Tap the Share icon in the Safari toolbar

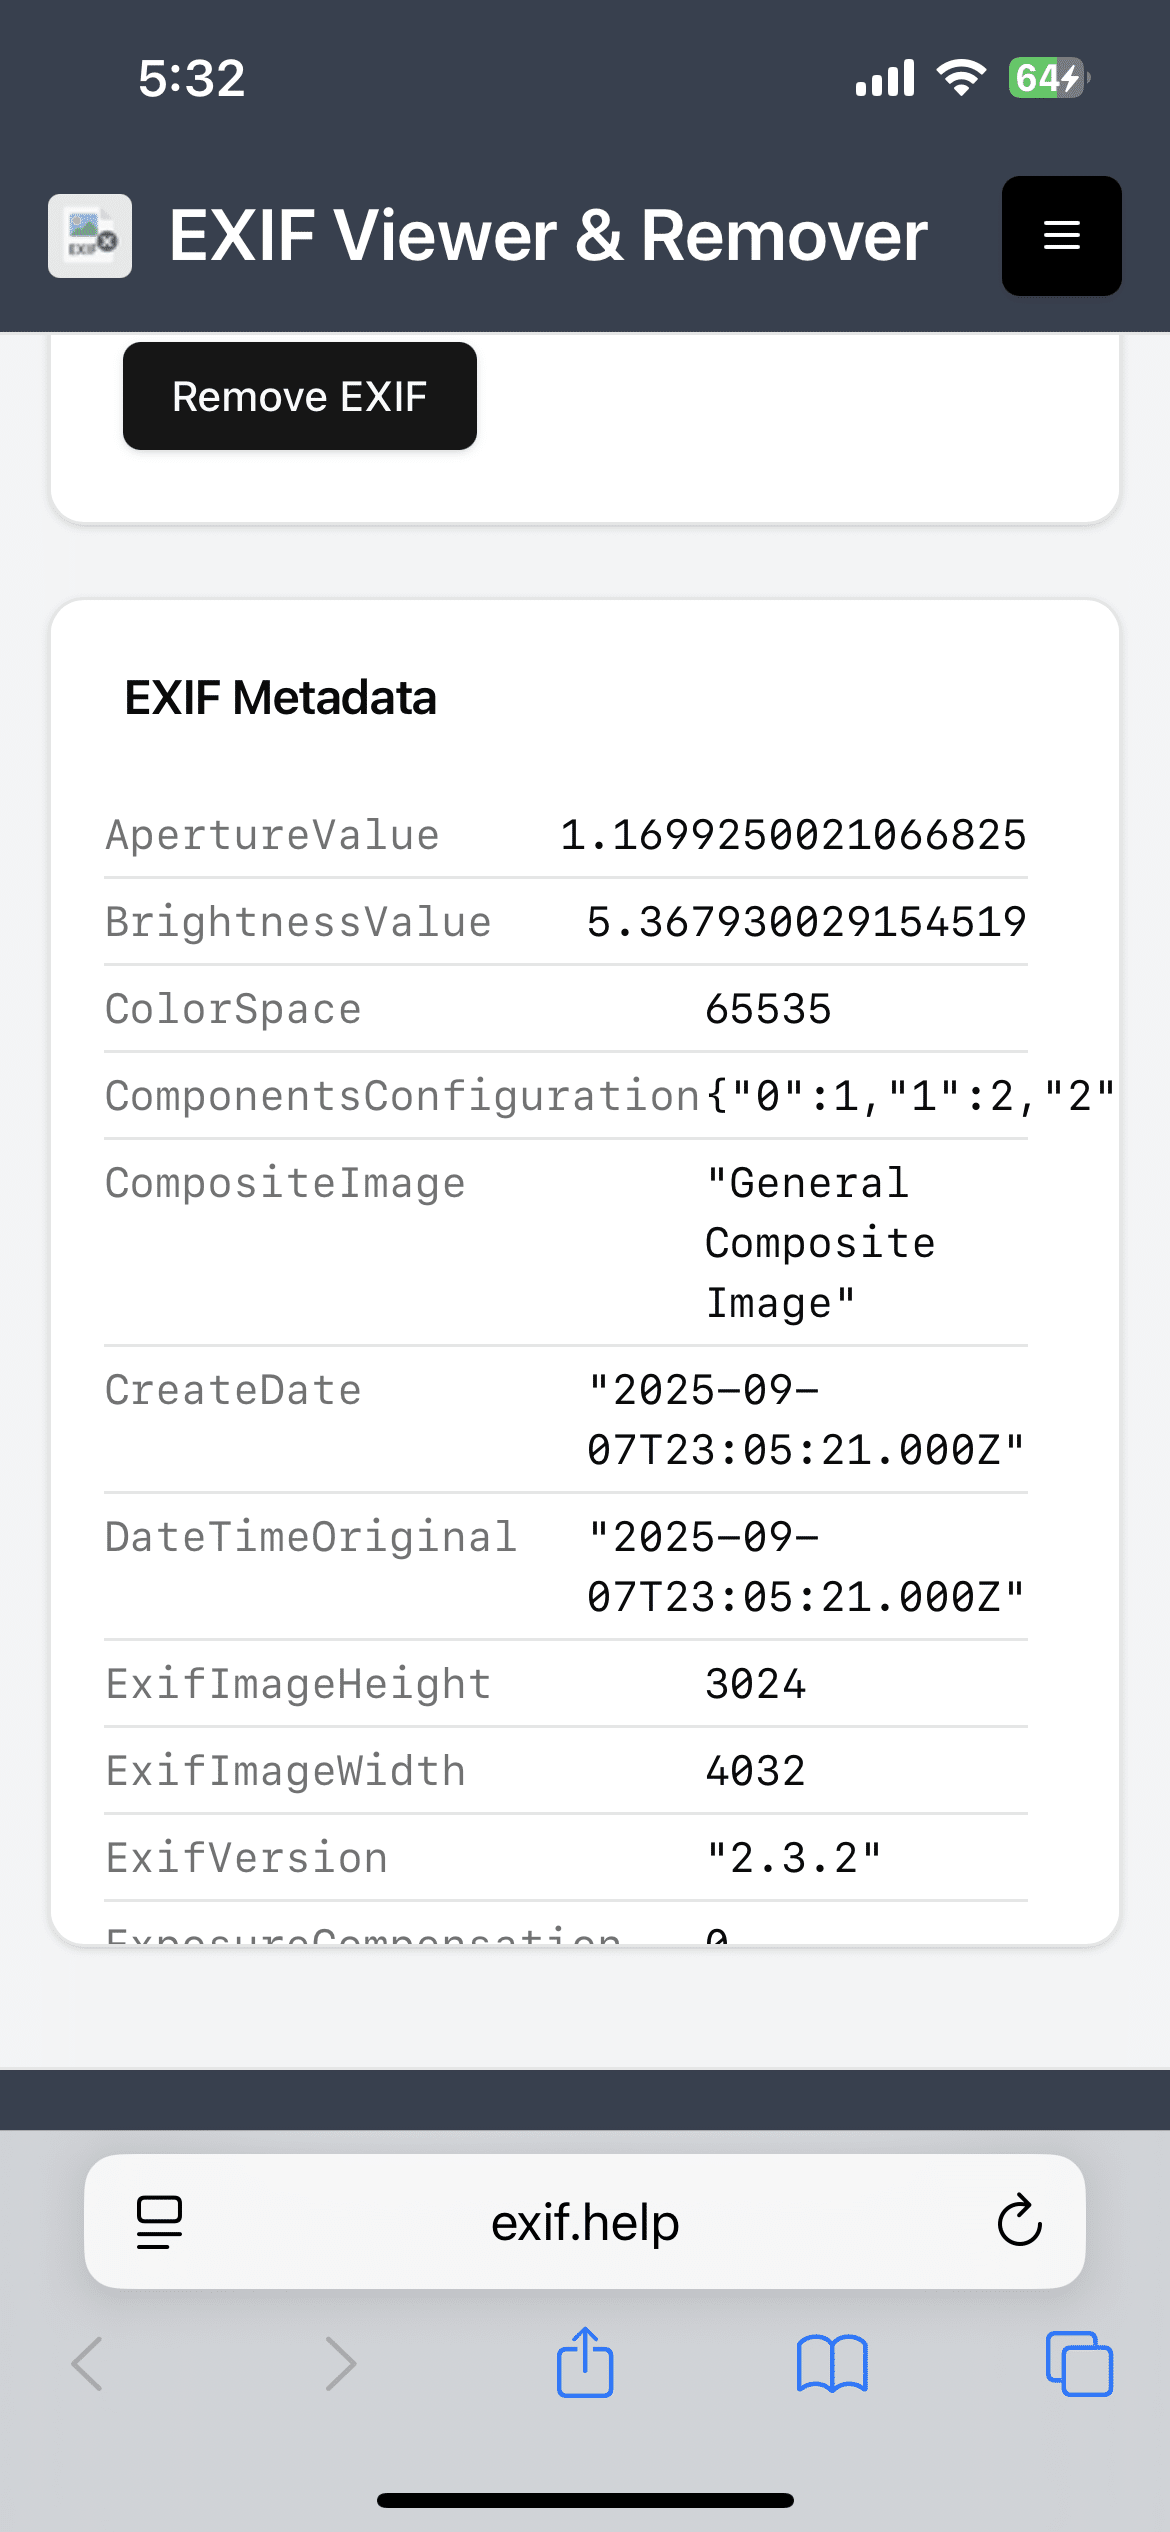click(x=584, y=2363)
